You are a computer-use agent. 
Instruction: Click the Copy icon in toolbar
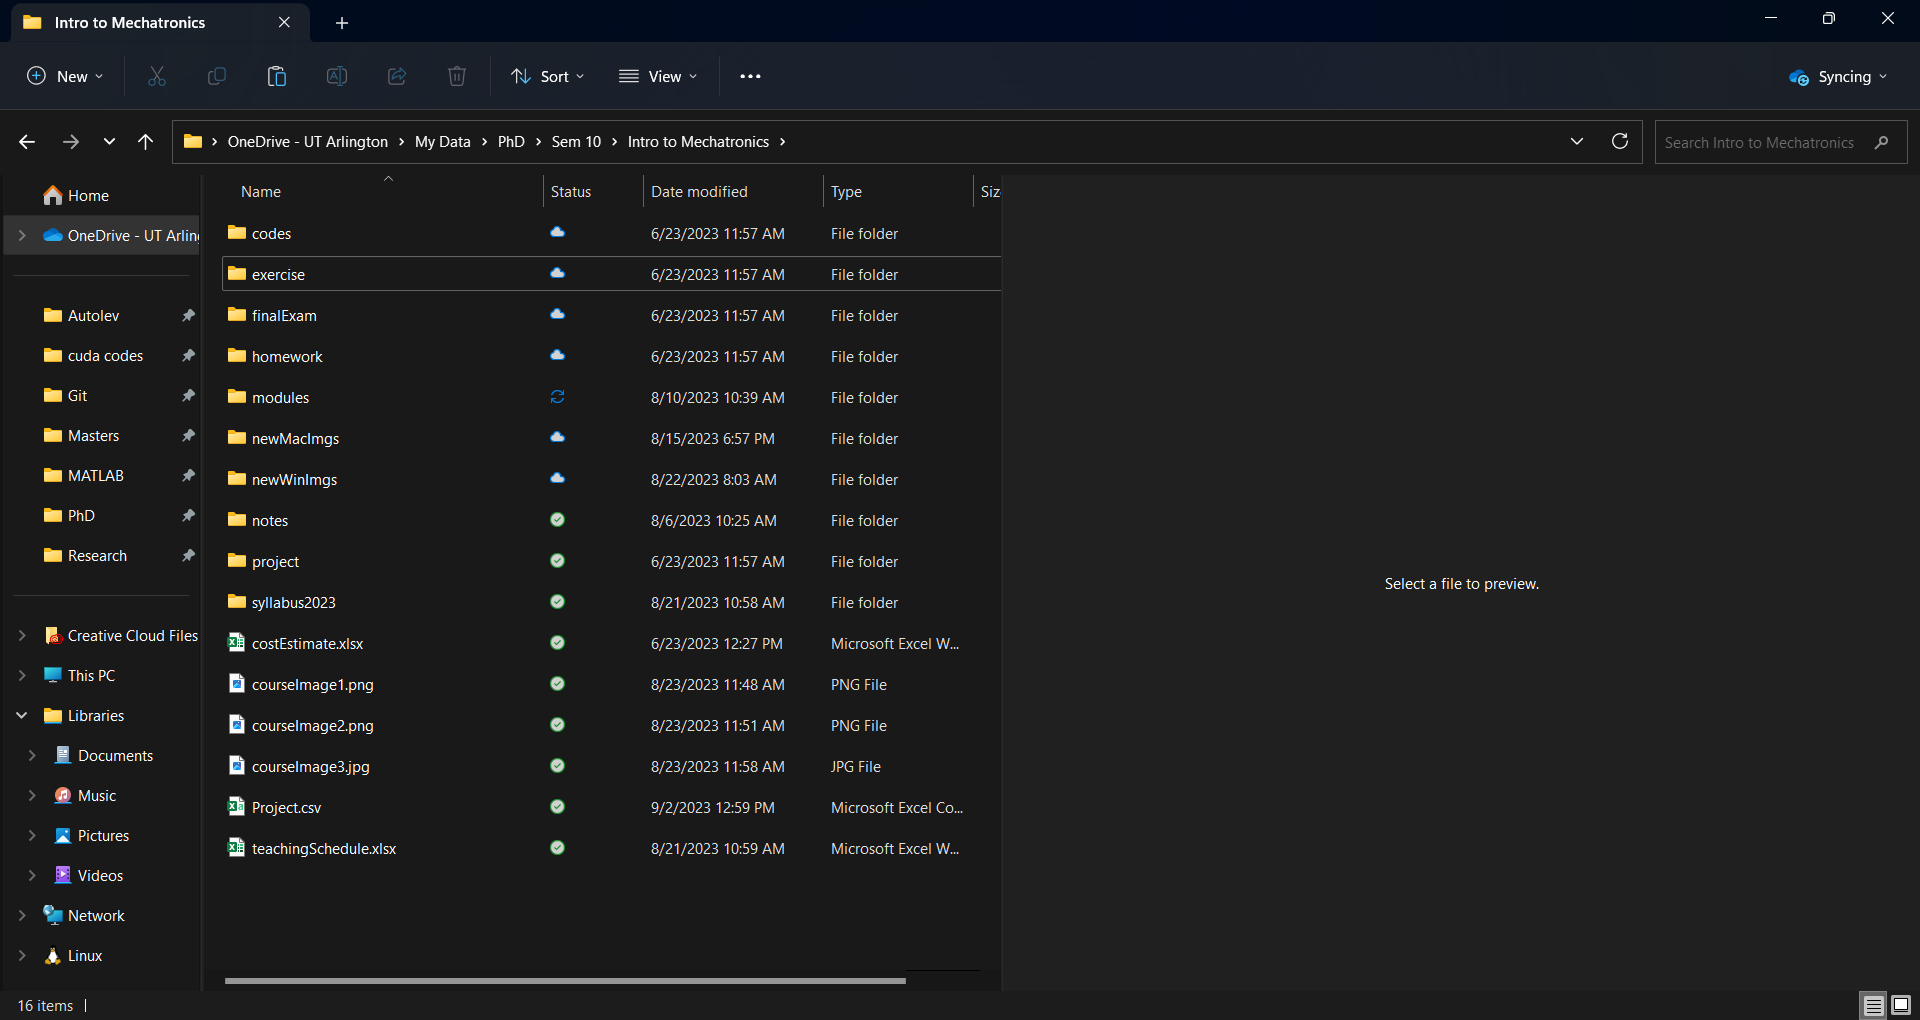click(x=217, y=77)
